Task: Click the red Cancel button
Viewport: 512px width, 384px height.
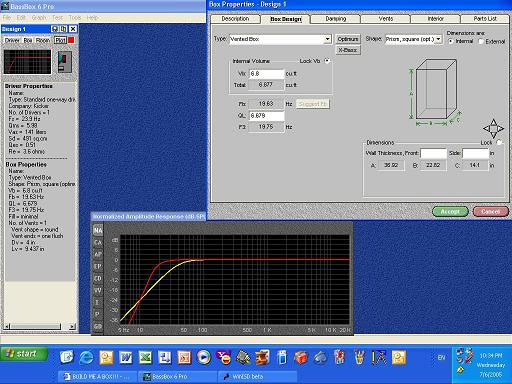Action: pos(491,211)
